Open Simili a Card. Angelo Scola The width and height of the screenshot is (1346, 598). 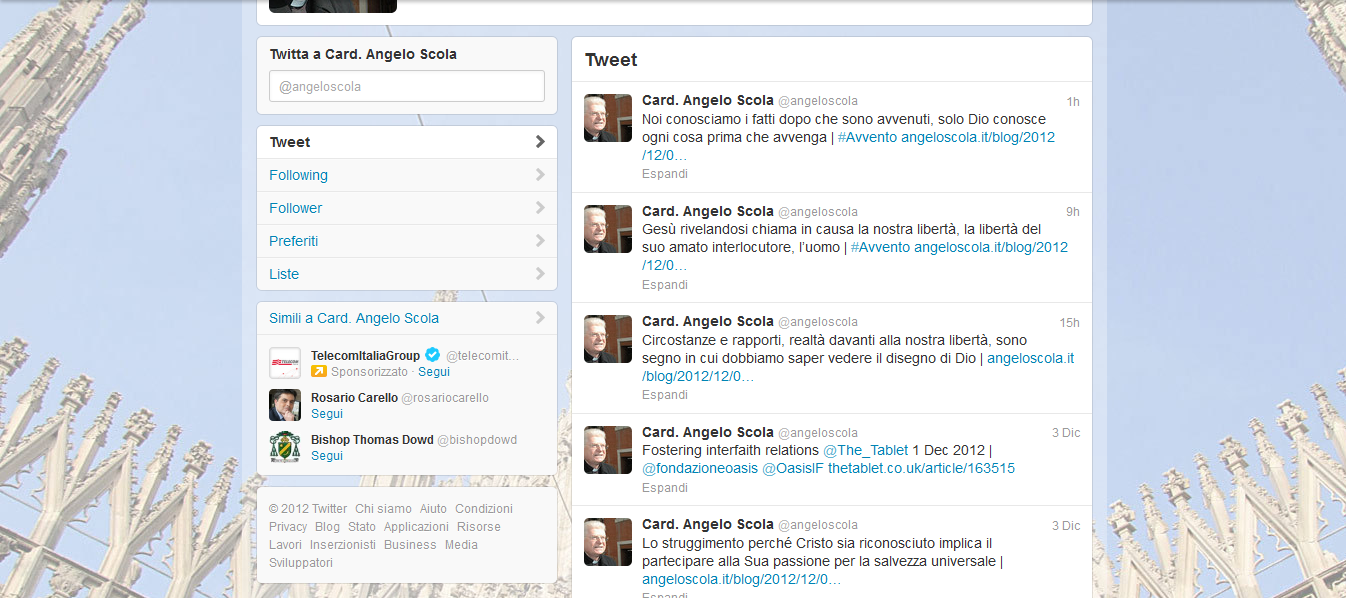coord(354,318)
